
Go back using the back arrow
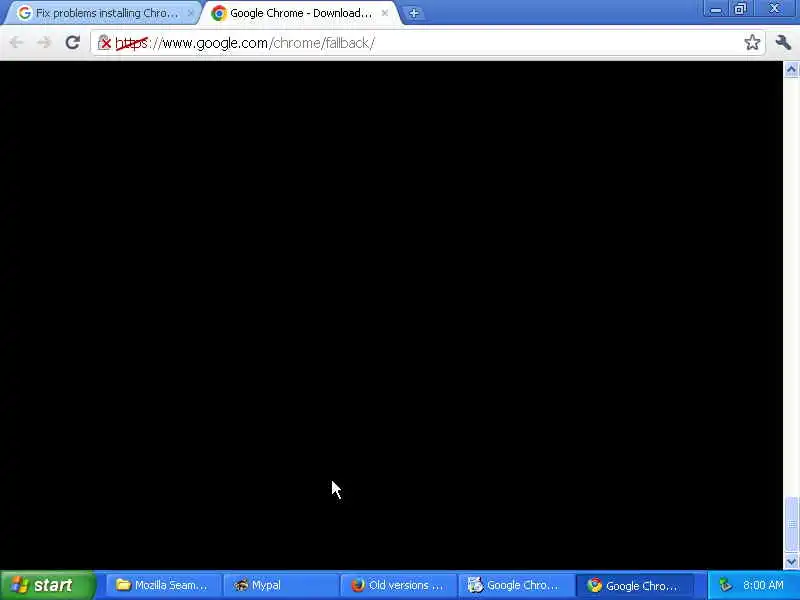pyautogui.click(x=16, y=42)
